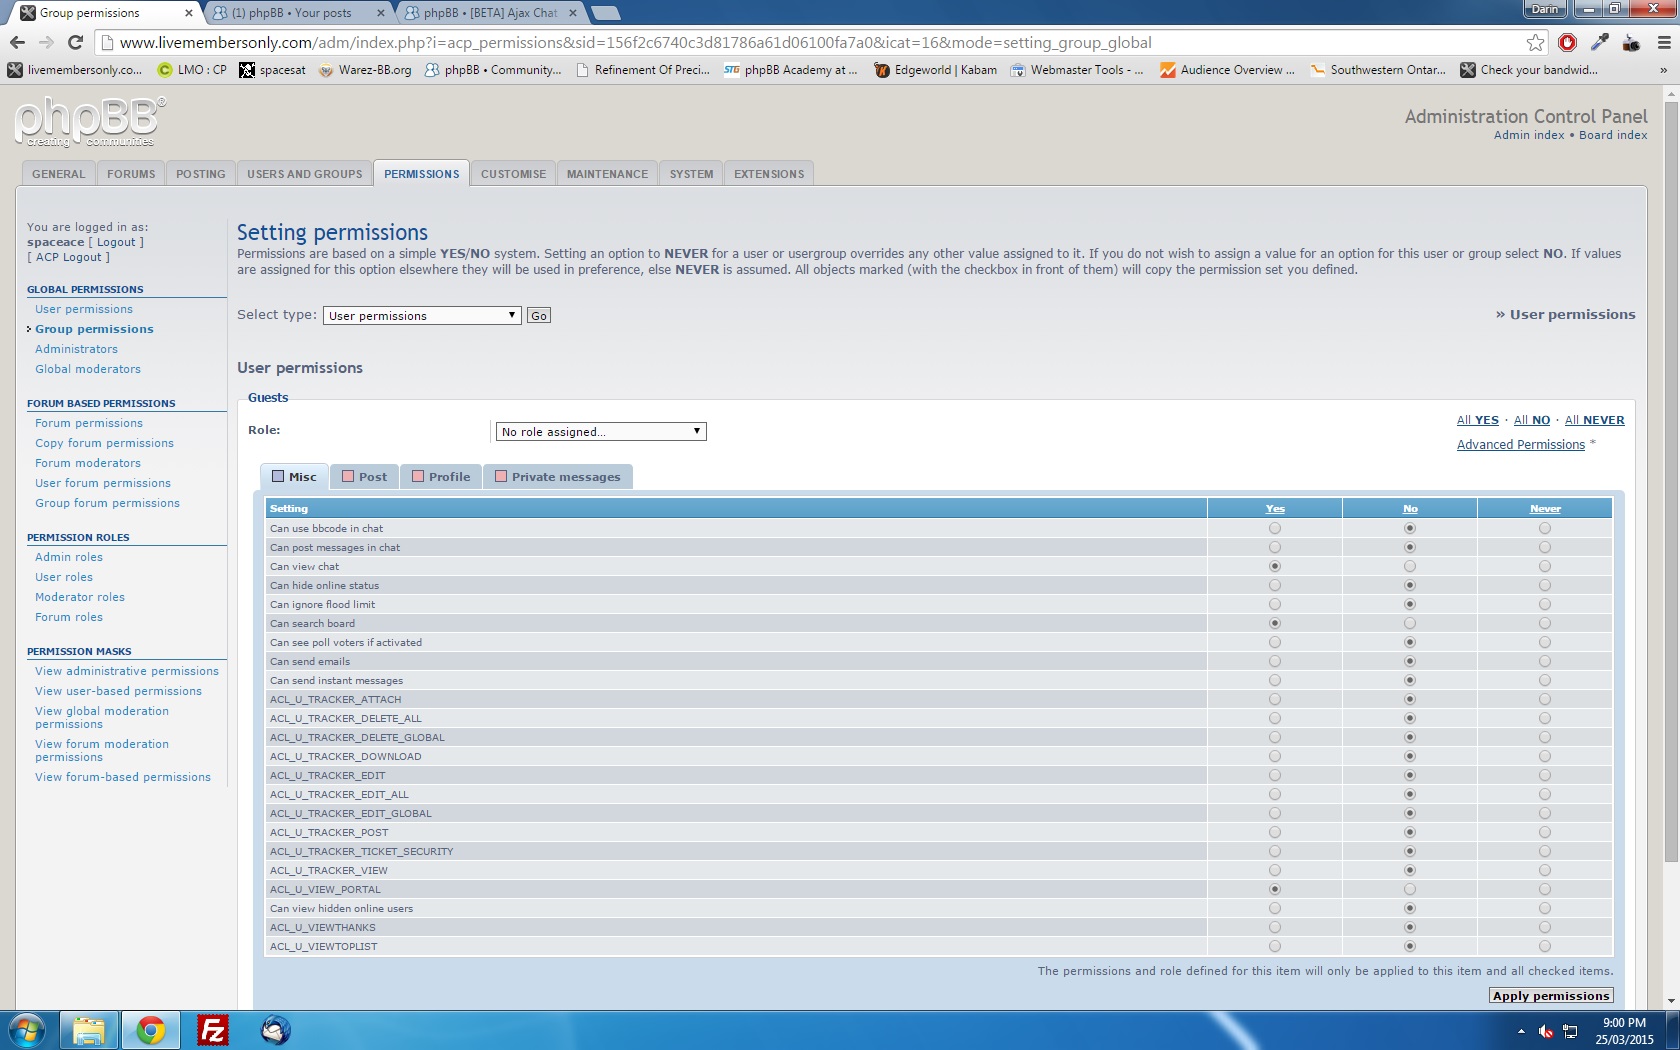Open the Edgeworld | Kabam bookmark
The width and height of the screenshot is (1680, 1050).
(x=935, y=70)
